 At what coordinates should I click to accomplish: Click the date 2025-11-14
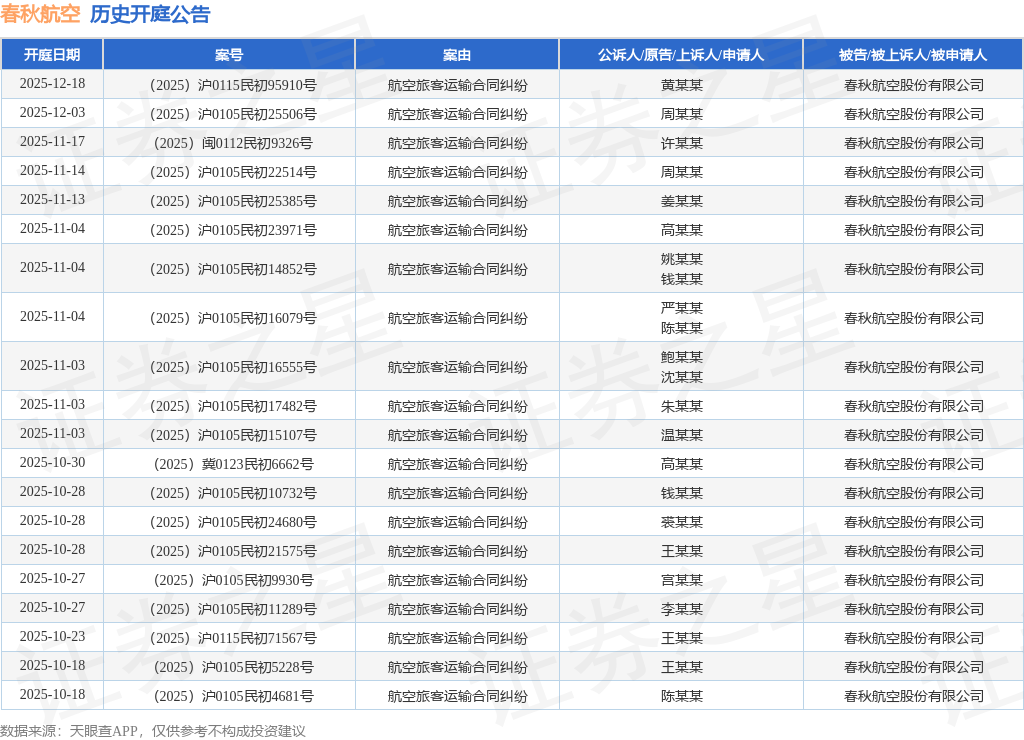click(x=52, y=170)
